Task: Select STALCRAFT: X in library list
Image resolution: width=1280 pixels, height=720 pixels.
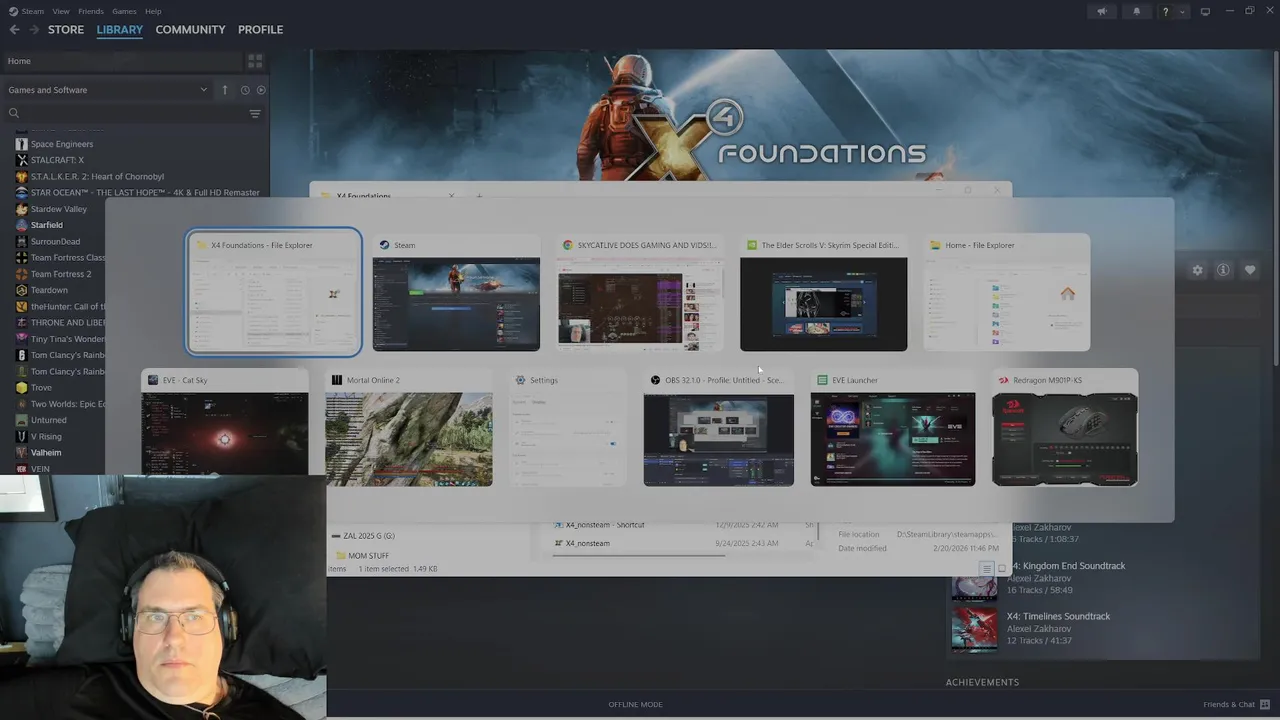Action: [57, 160]
